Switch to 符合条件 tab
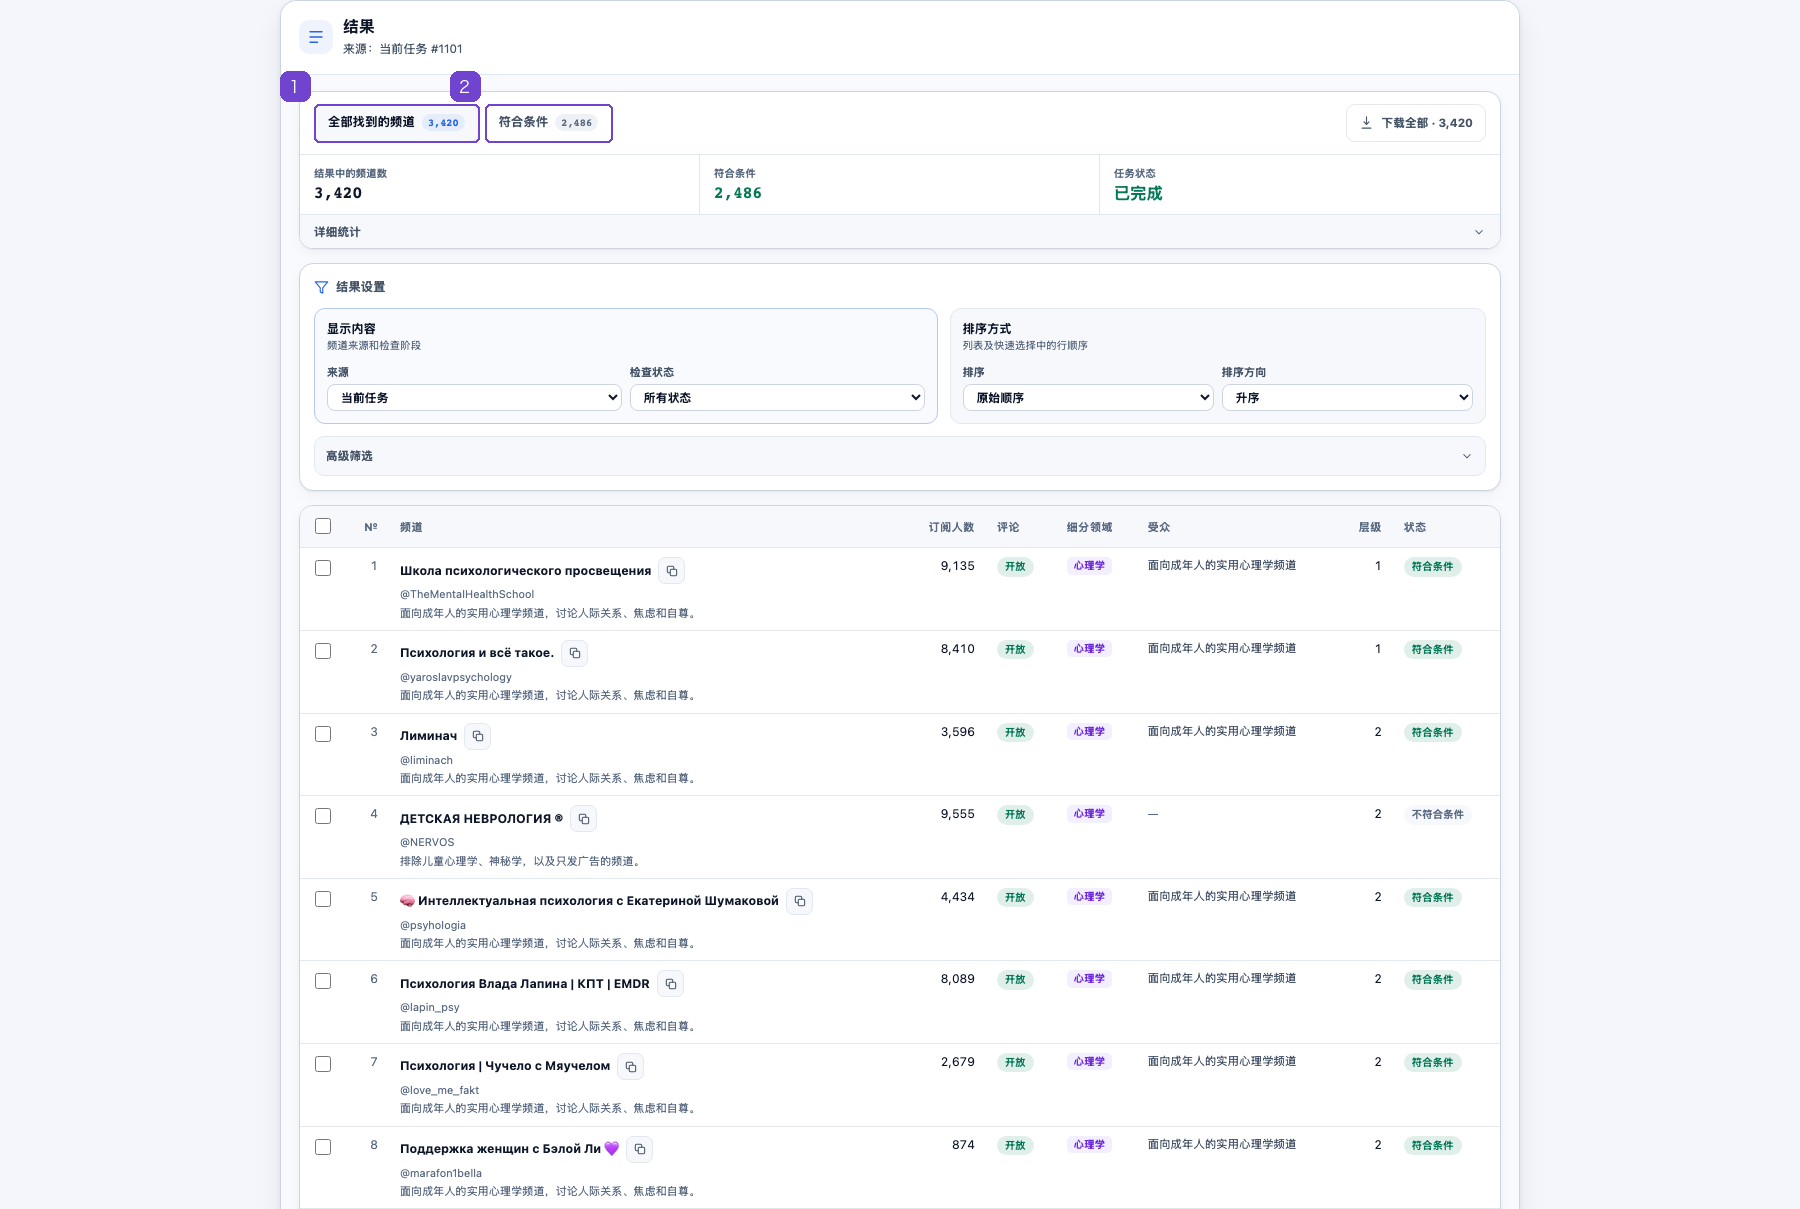 [x=548, y=123]
